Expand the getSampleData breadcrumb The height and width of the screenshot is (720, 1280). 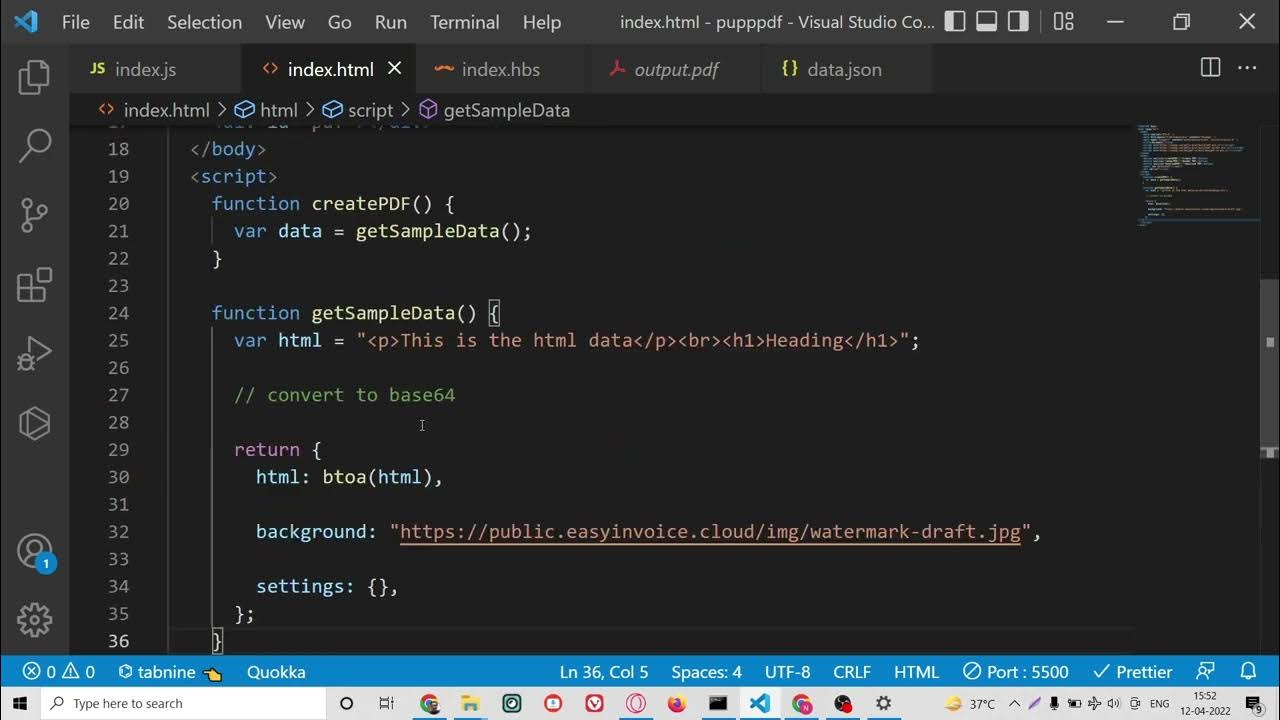click(x=506, y=110)
